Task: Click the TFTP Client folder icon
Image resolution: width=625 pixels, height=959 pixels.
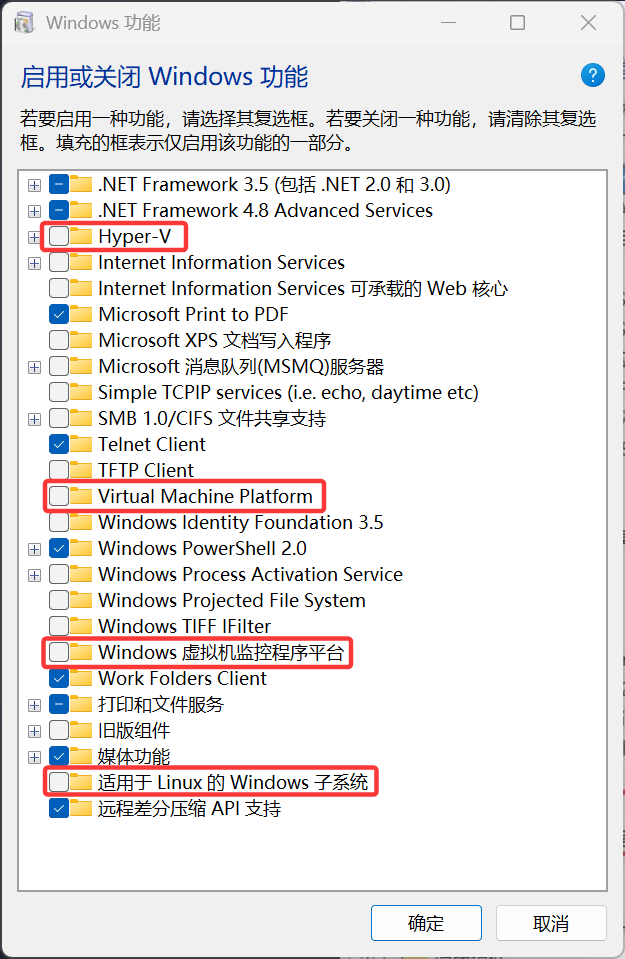Action: [82, 471]
